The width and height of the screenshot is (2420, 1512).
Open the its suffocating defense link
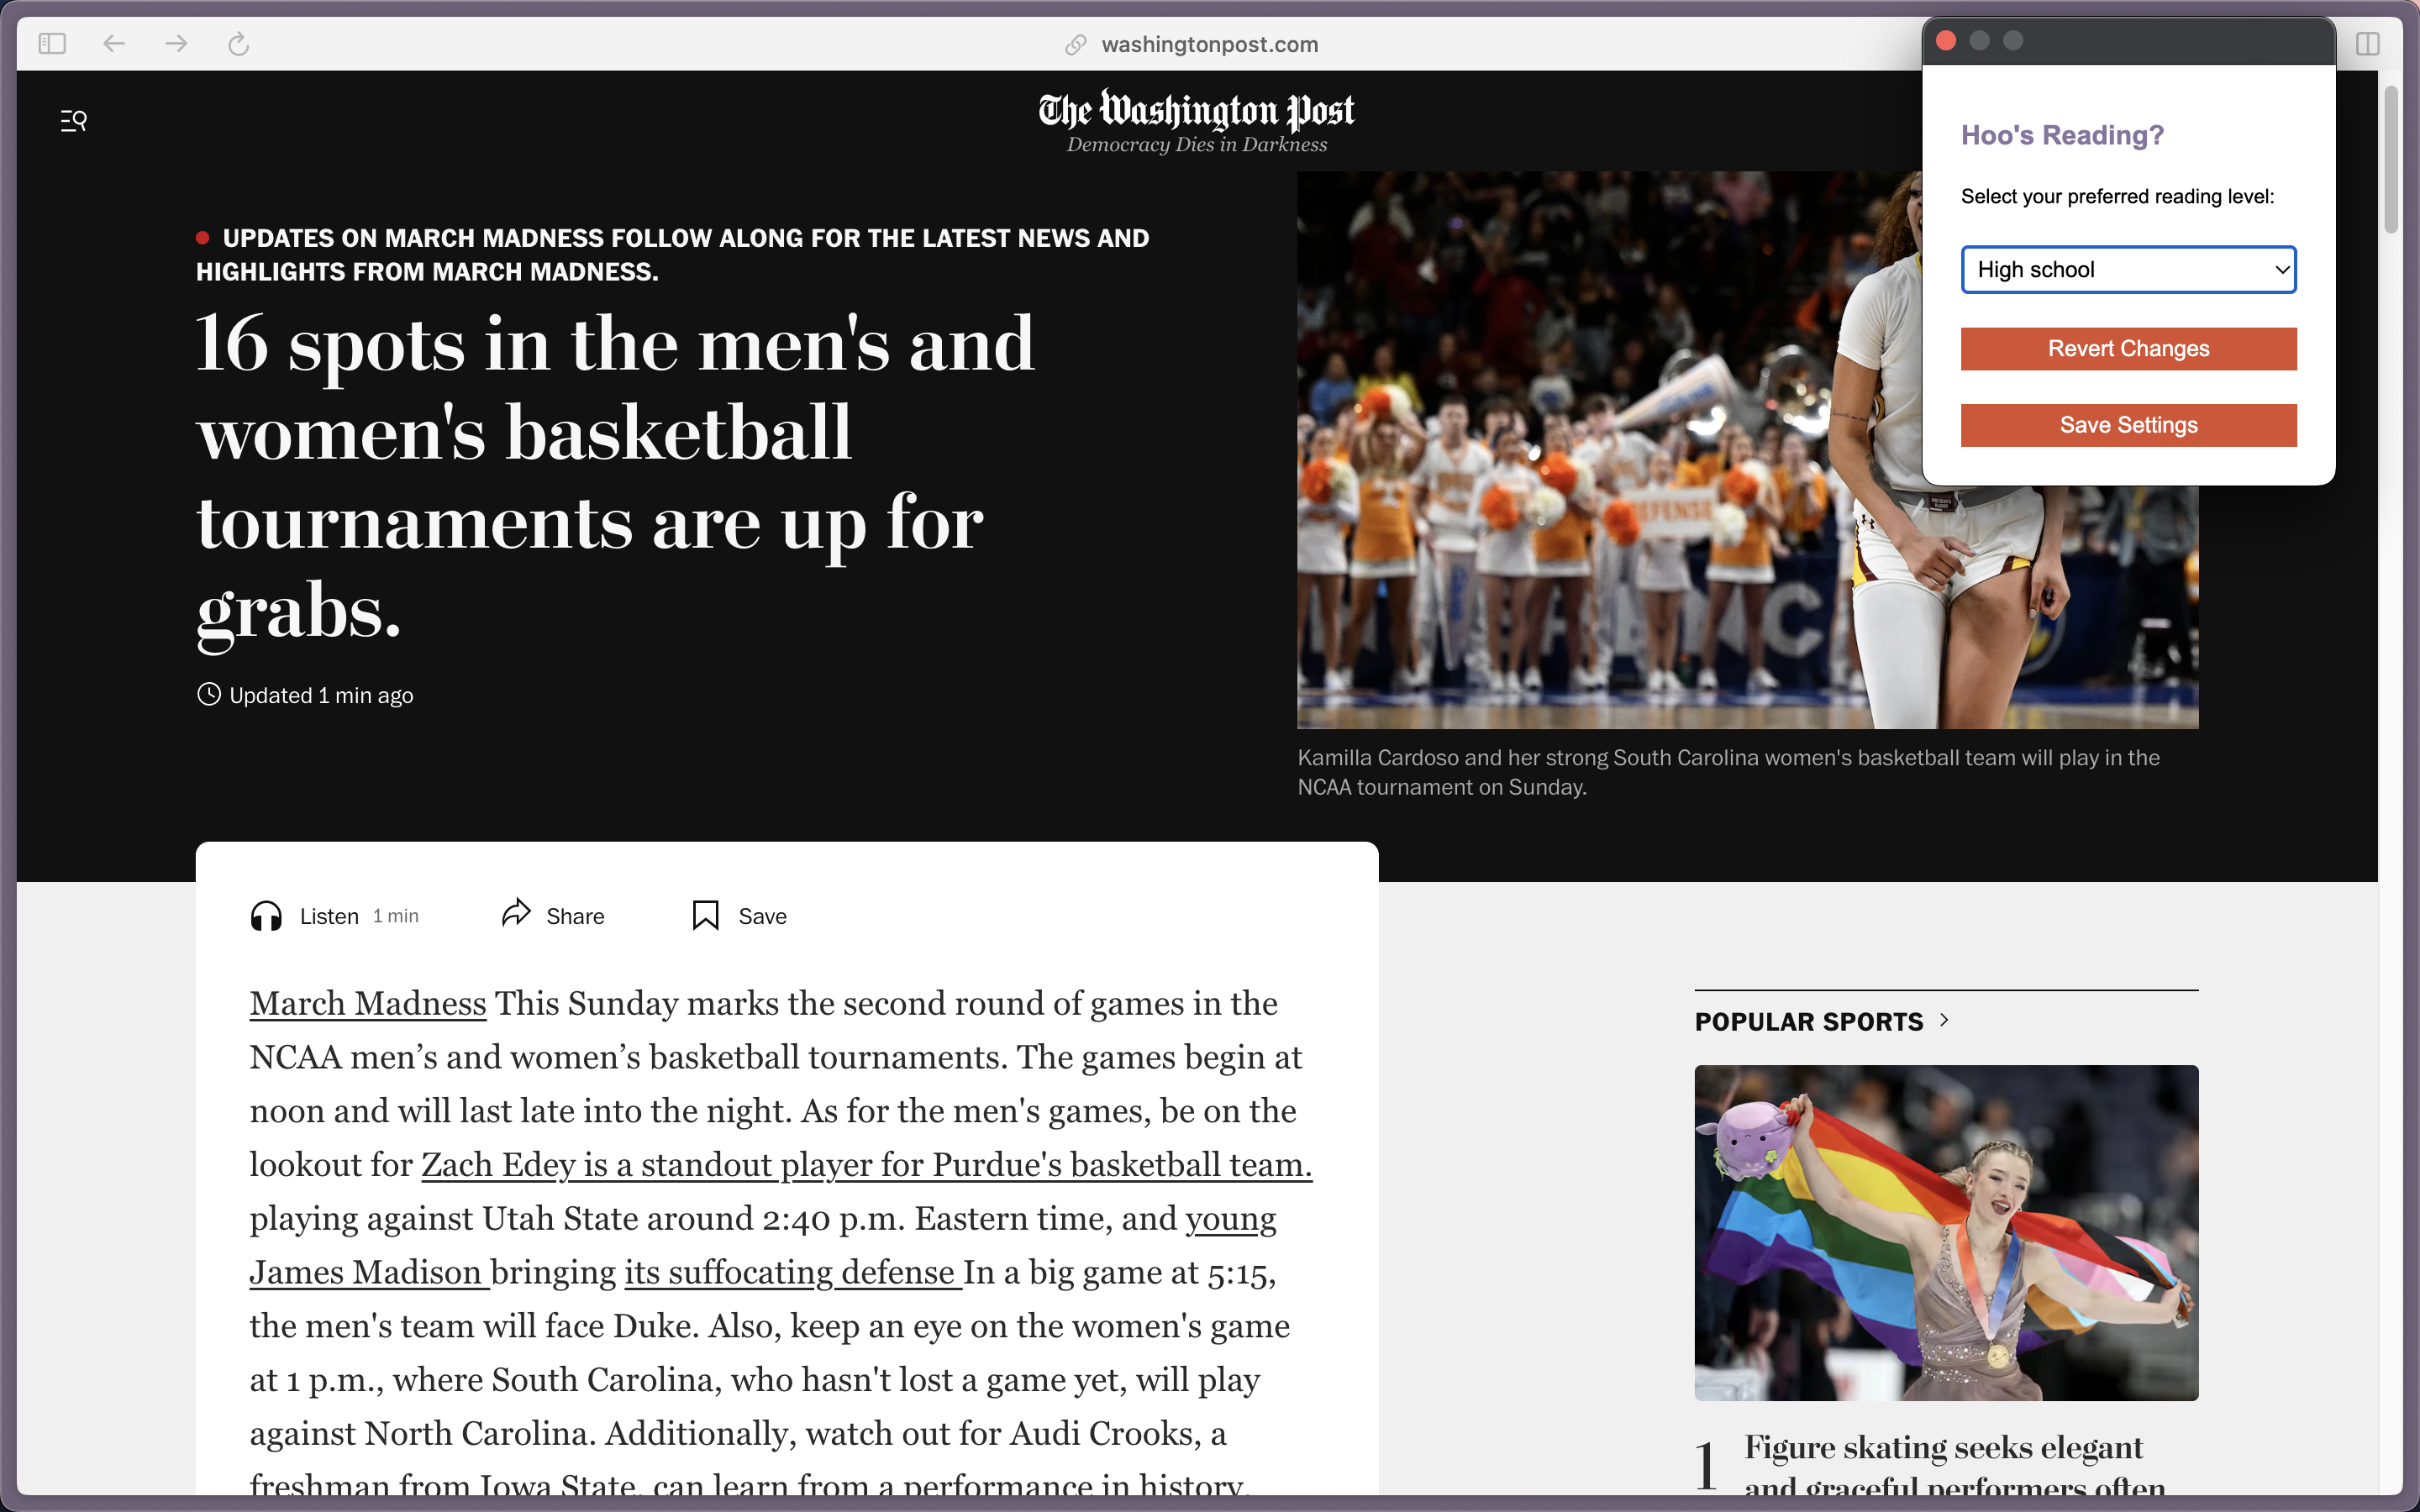pyautogui.click(x=792, y=1272)
